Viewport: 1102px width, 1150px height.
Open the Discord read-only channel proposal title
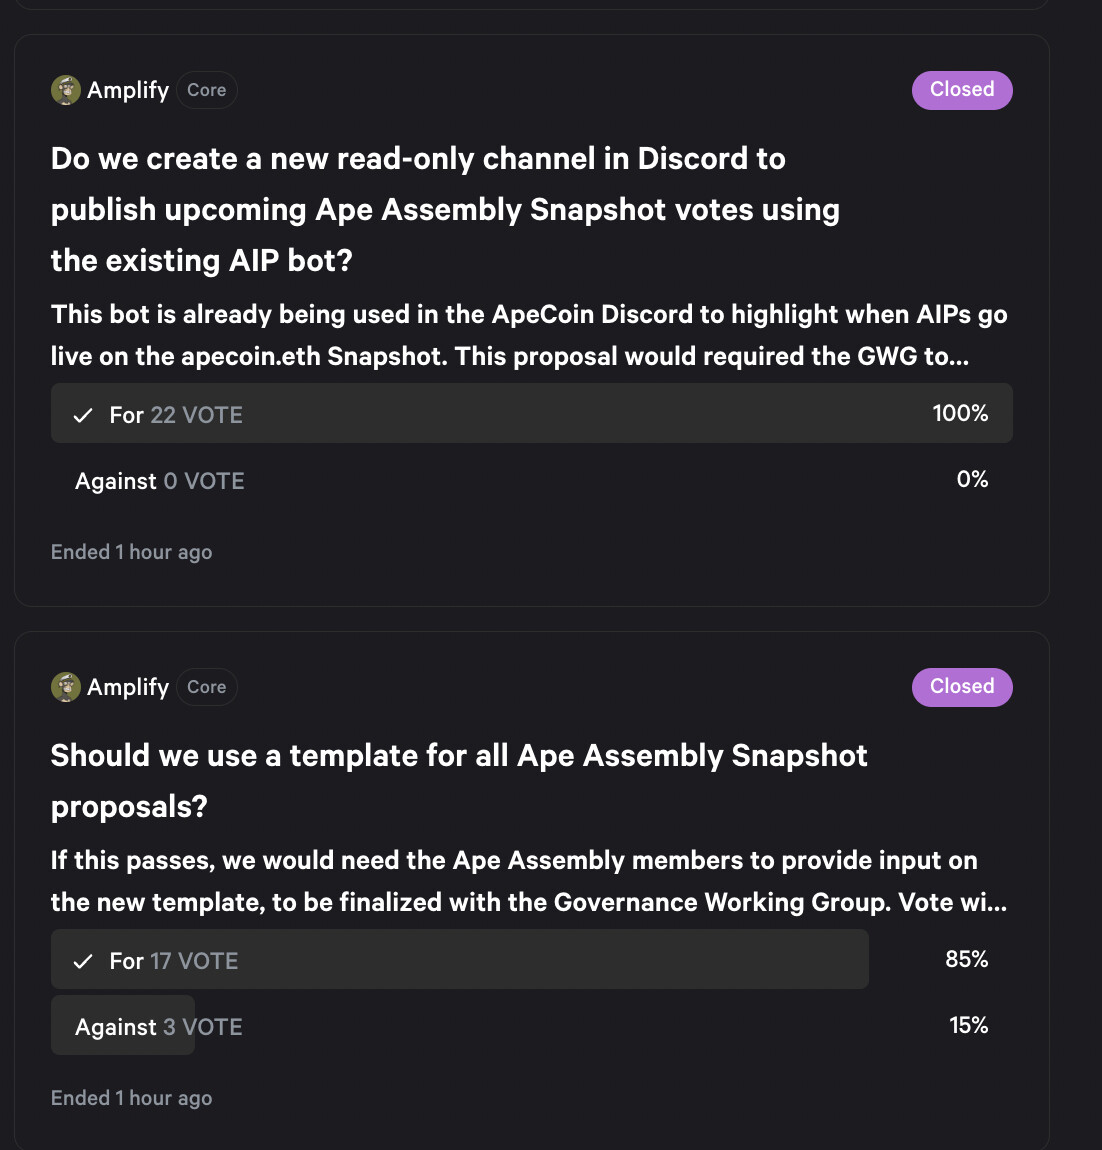(445, 210)
